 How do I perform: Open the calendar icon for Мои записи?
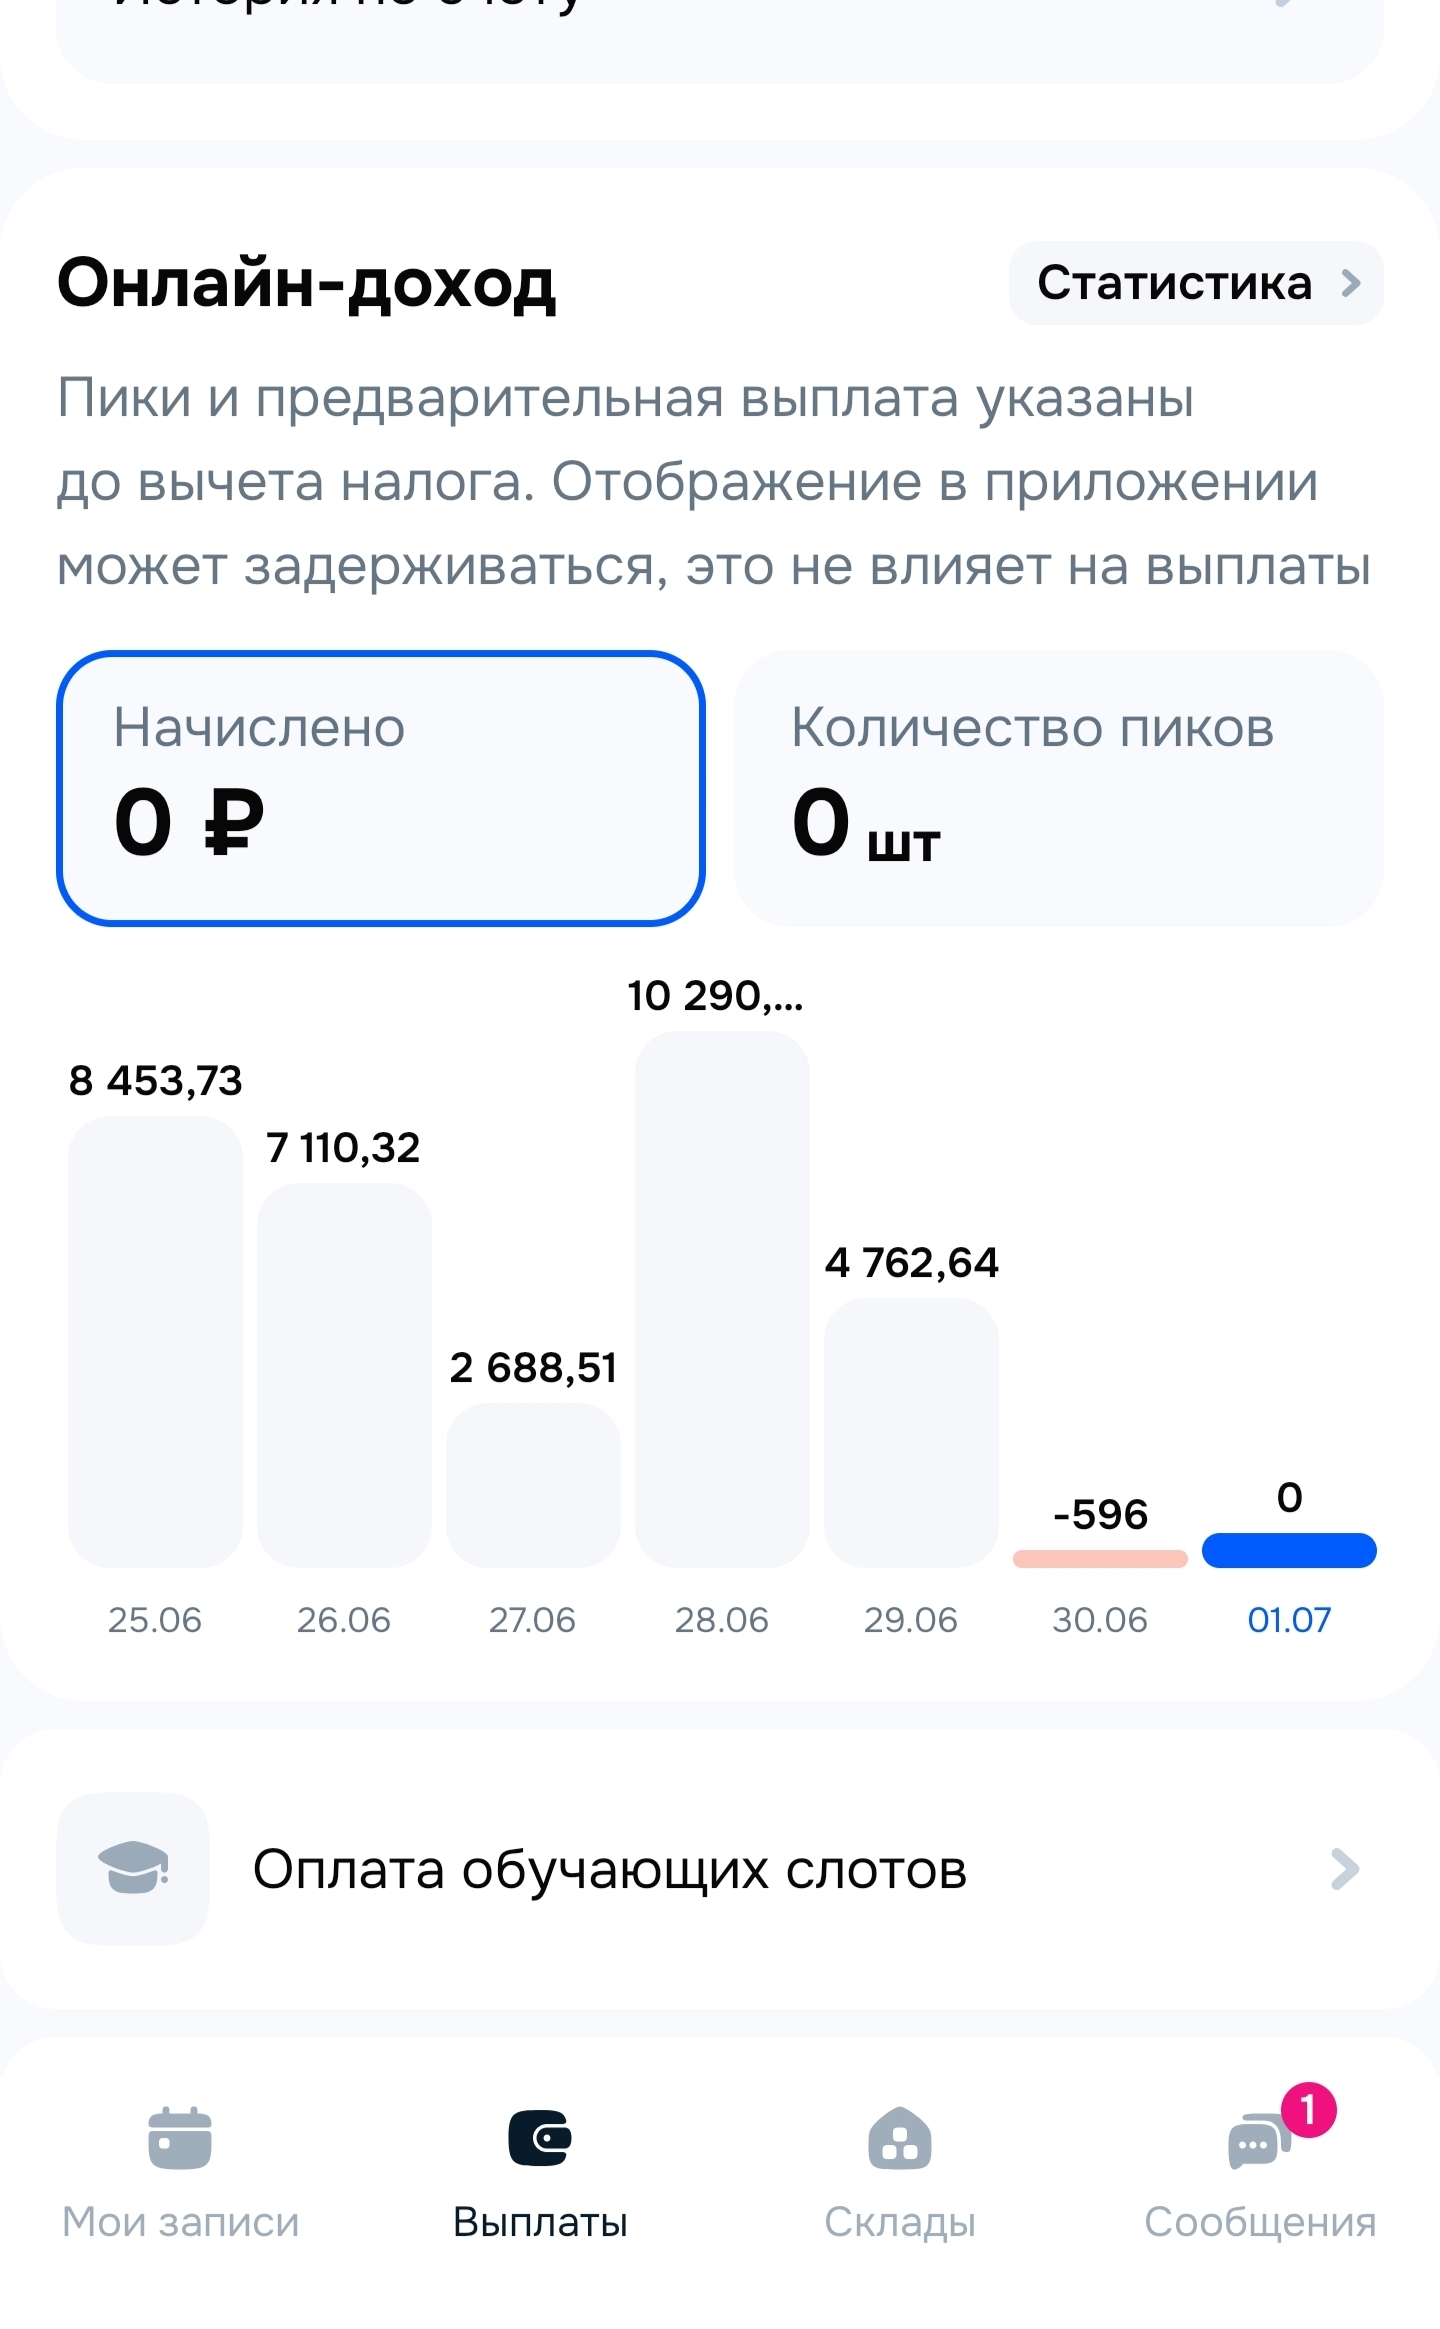coord(180,2137)
